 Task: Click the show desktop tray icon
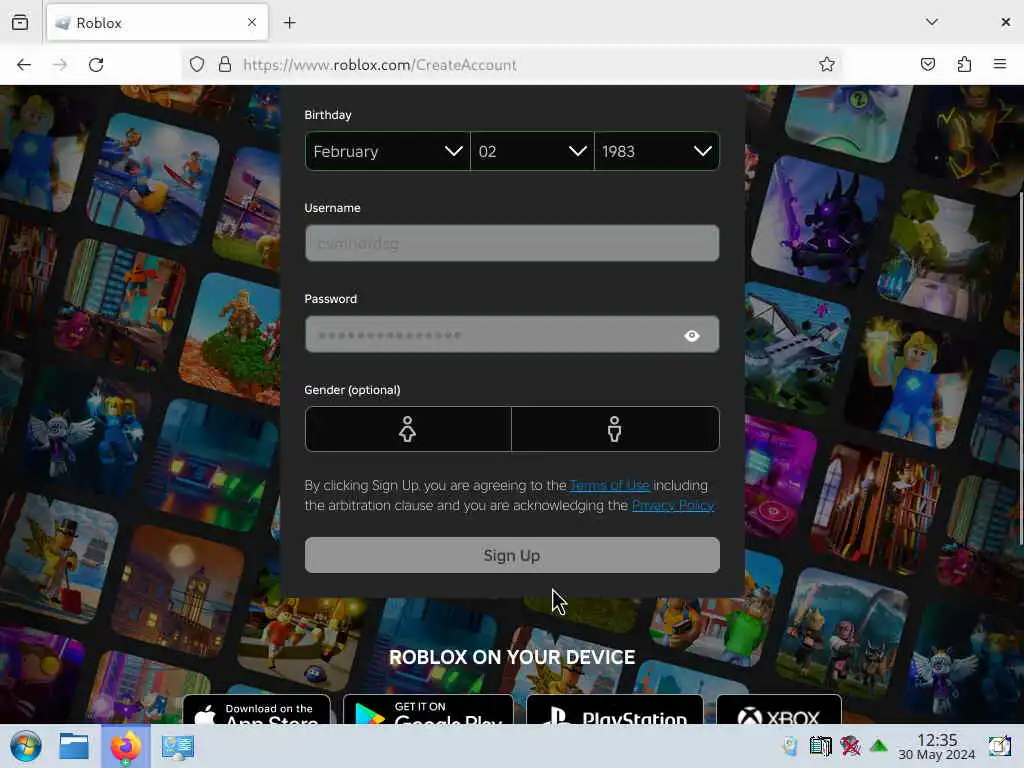[x=999, y=746]
